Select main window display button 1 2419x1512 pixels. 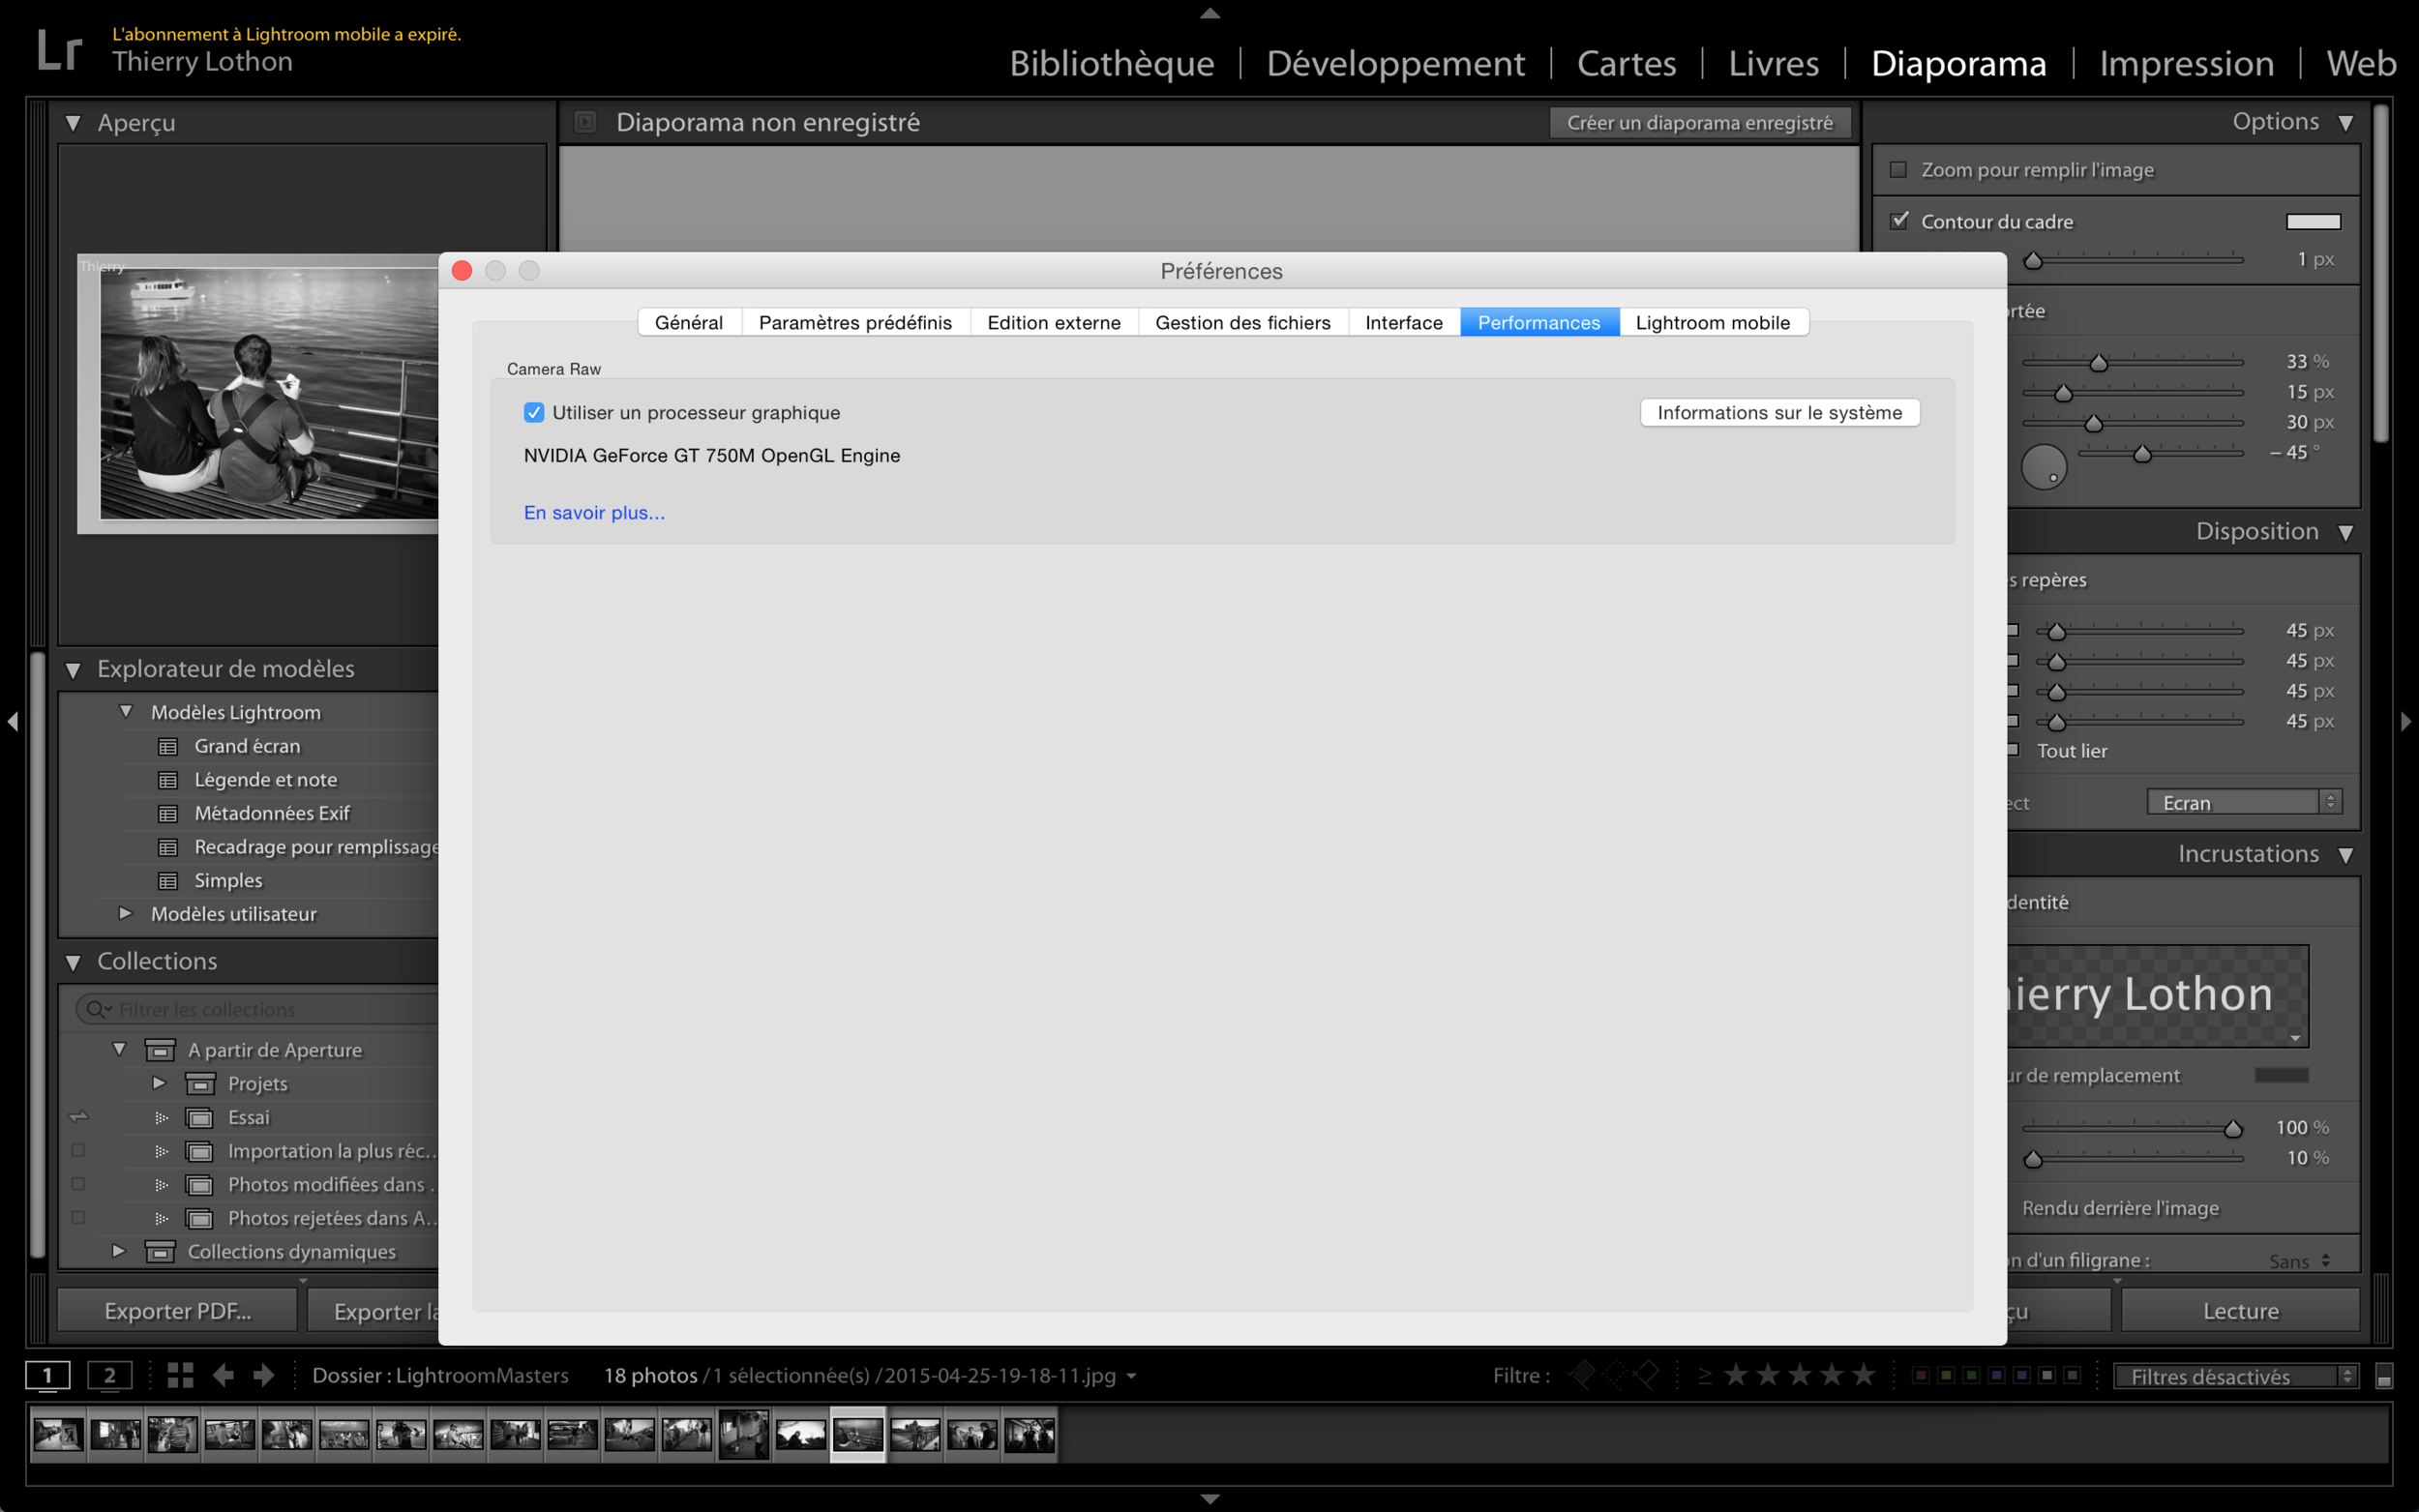(x=47, y=1375)
